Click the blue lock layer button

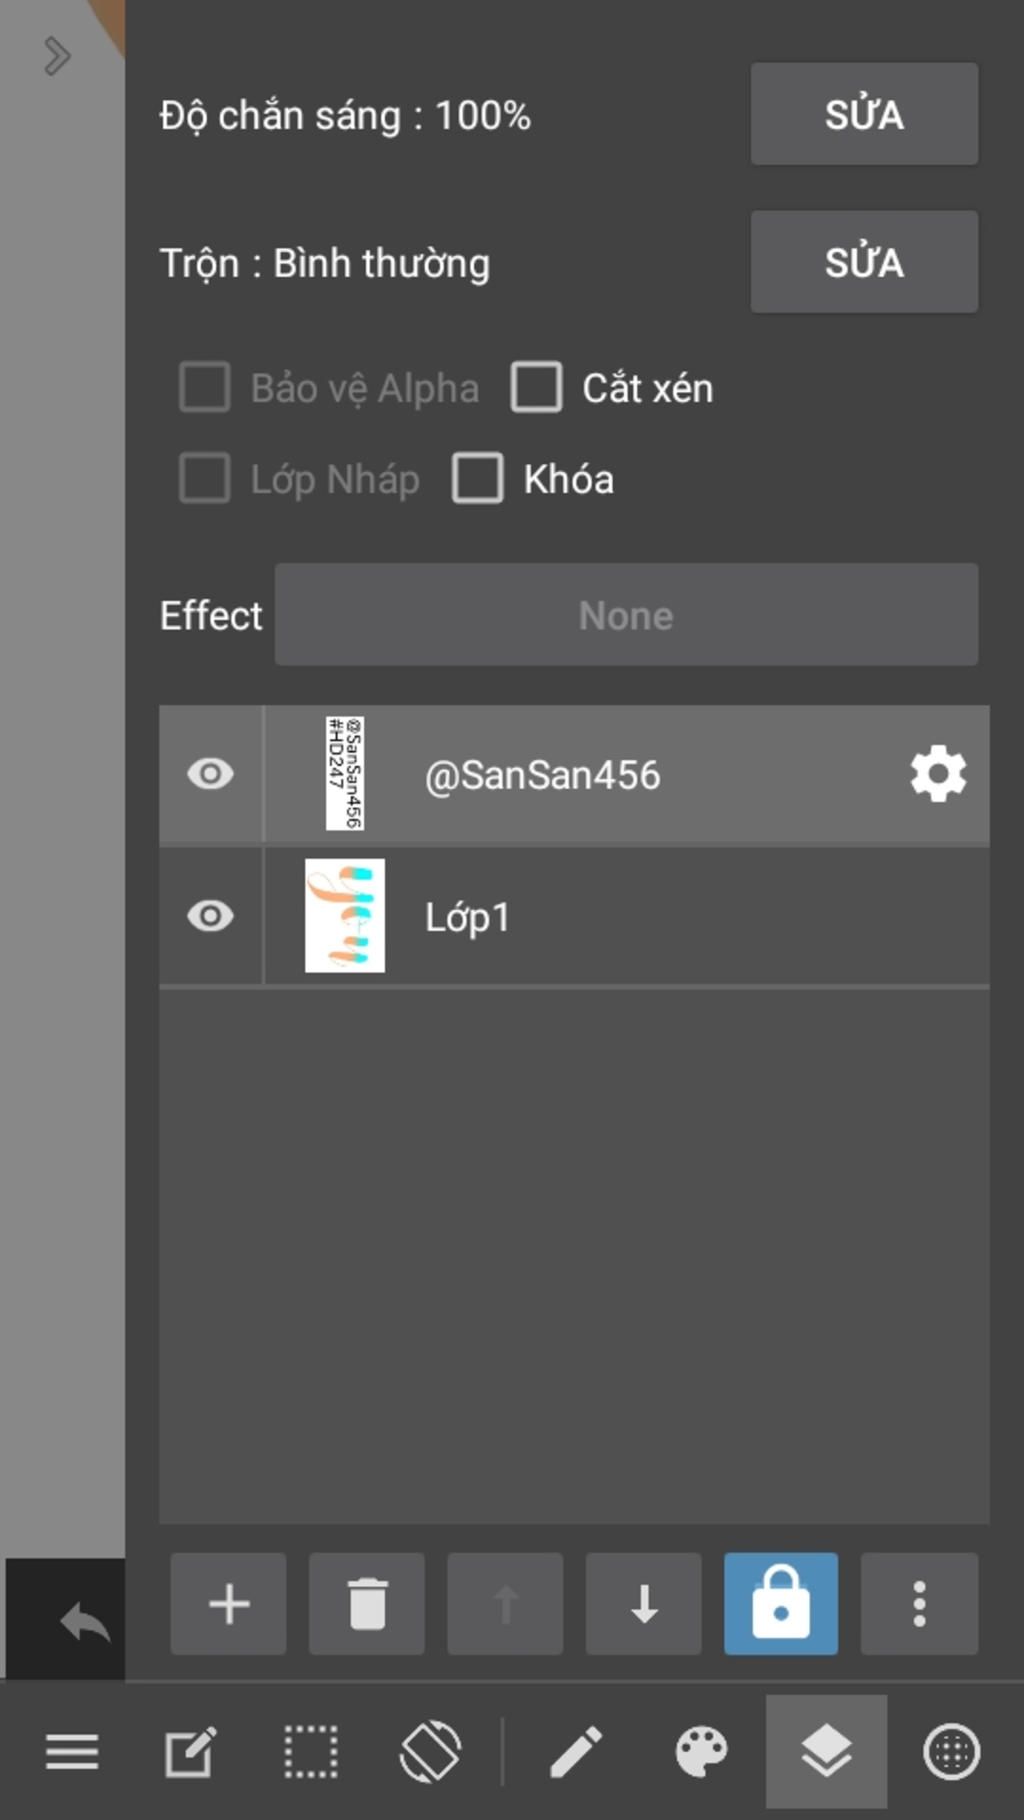(781, 1604)
